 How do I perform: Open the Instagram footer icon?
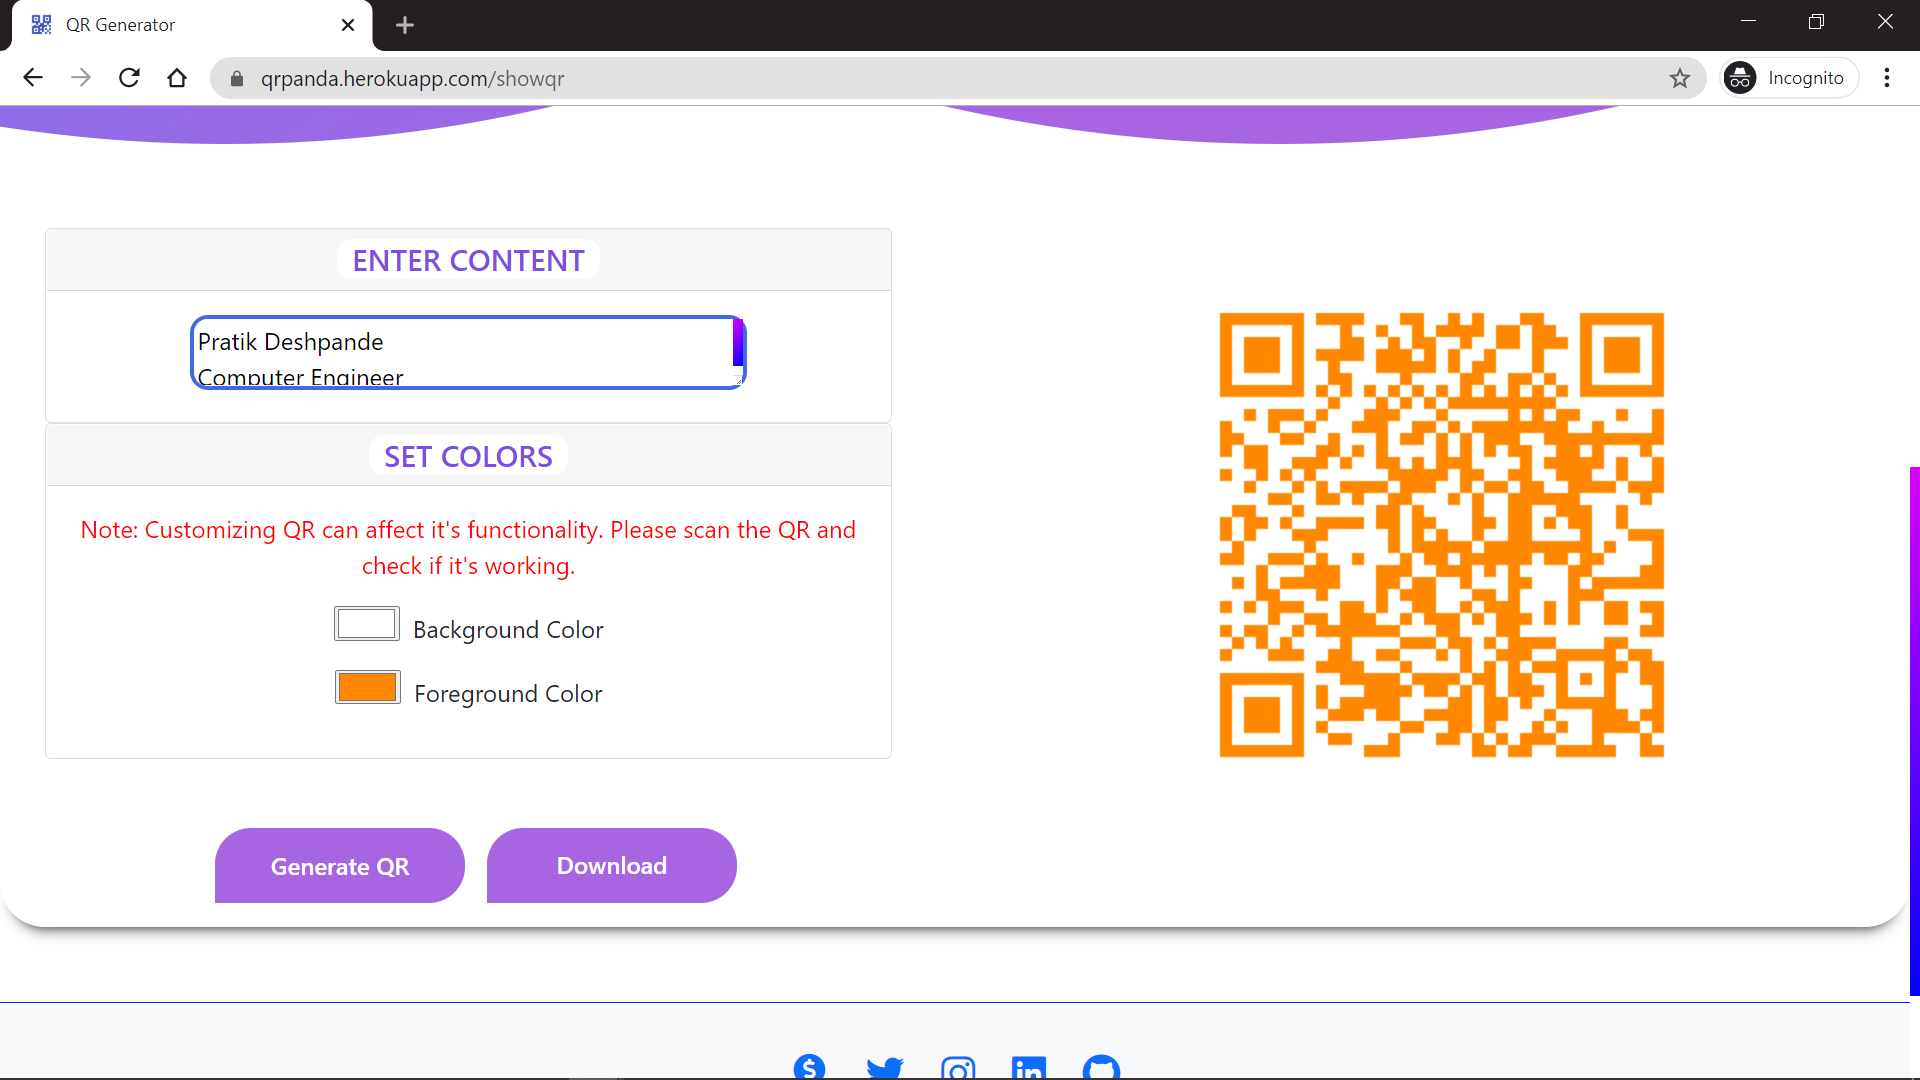pyautogui.click(x=958, y=1069)
